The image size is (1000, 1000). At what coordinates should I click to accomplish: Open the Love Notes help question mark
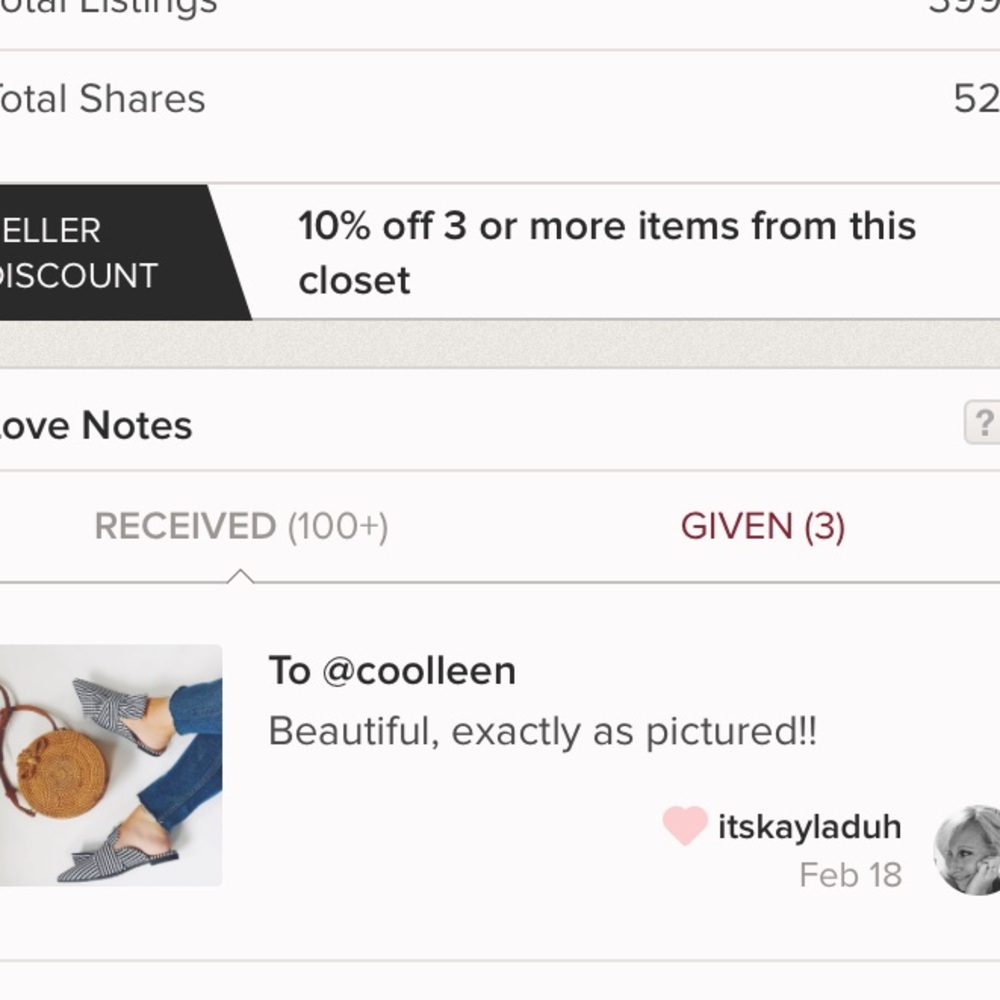coord(983,423)
